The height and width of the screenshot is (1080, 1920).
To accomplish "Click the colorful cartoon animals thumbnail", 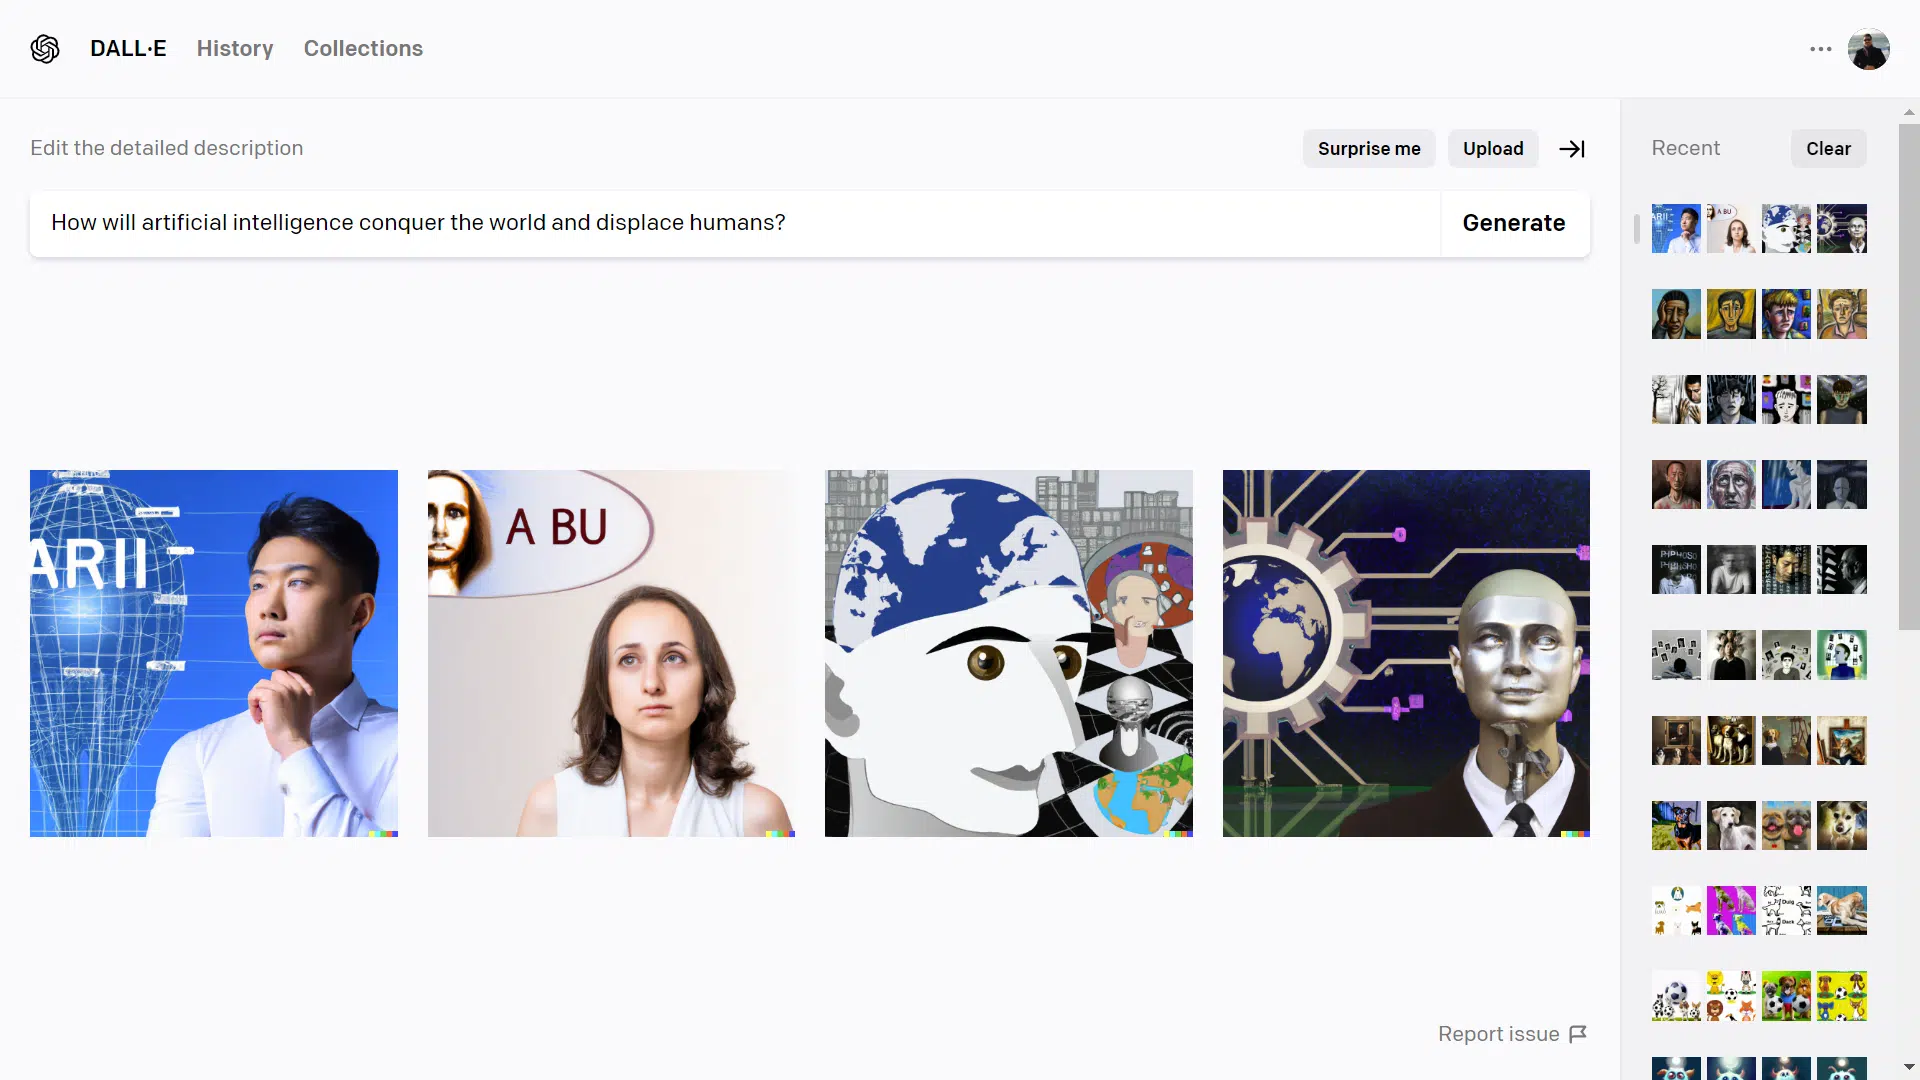I will coord(1730,996).
